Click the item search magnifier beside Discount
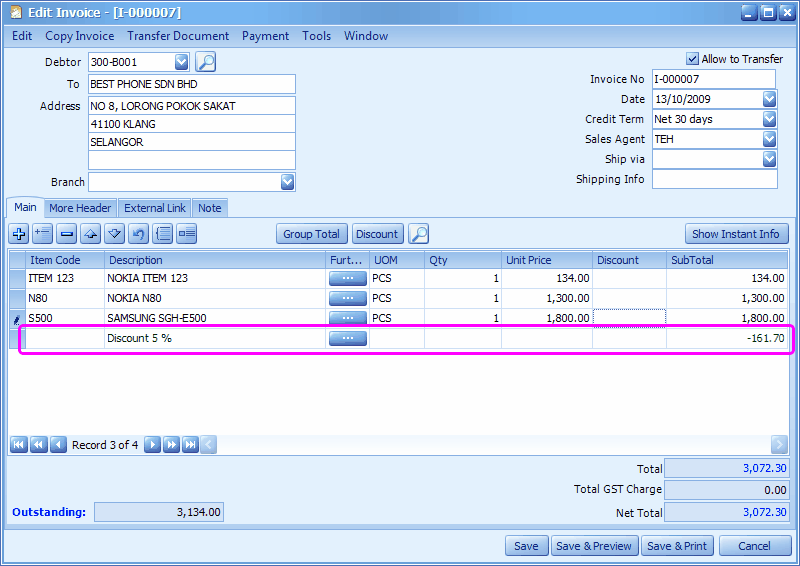 click(x=419, y=234)
